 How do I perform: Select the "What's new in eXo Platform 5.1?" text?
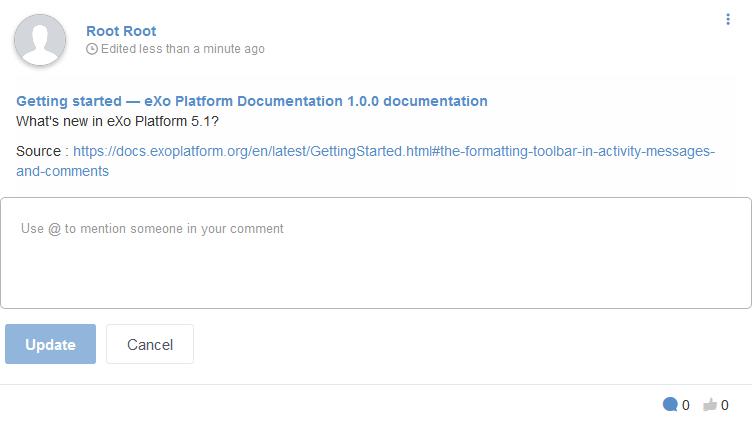(x=118, y=121)
